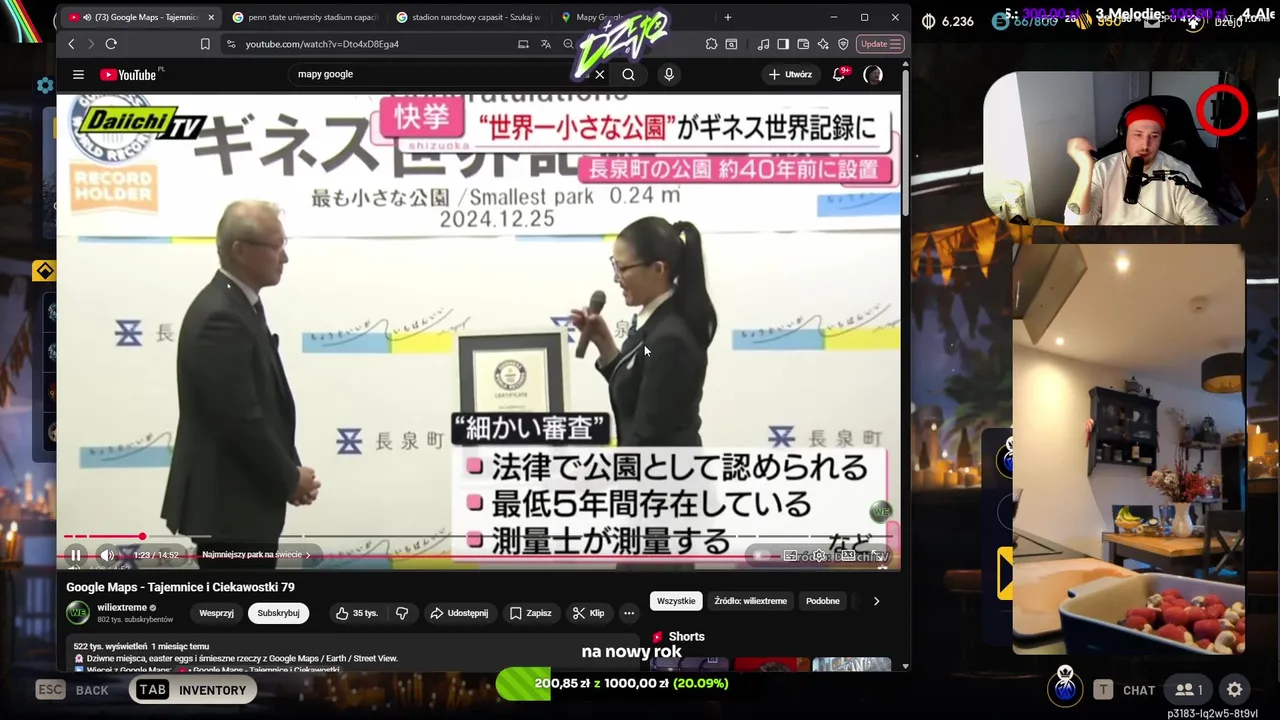
Task: Clear the 'mapy google' search text
Action: click(599, 74)
